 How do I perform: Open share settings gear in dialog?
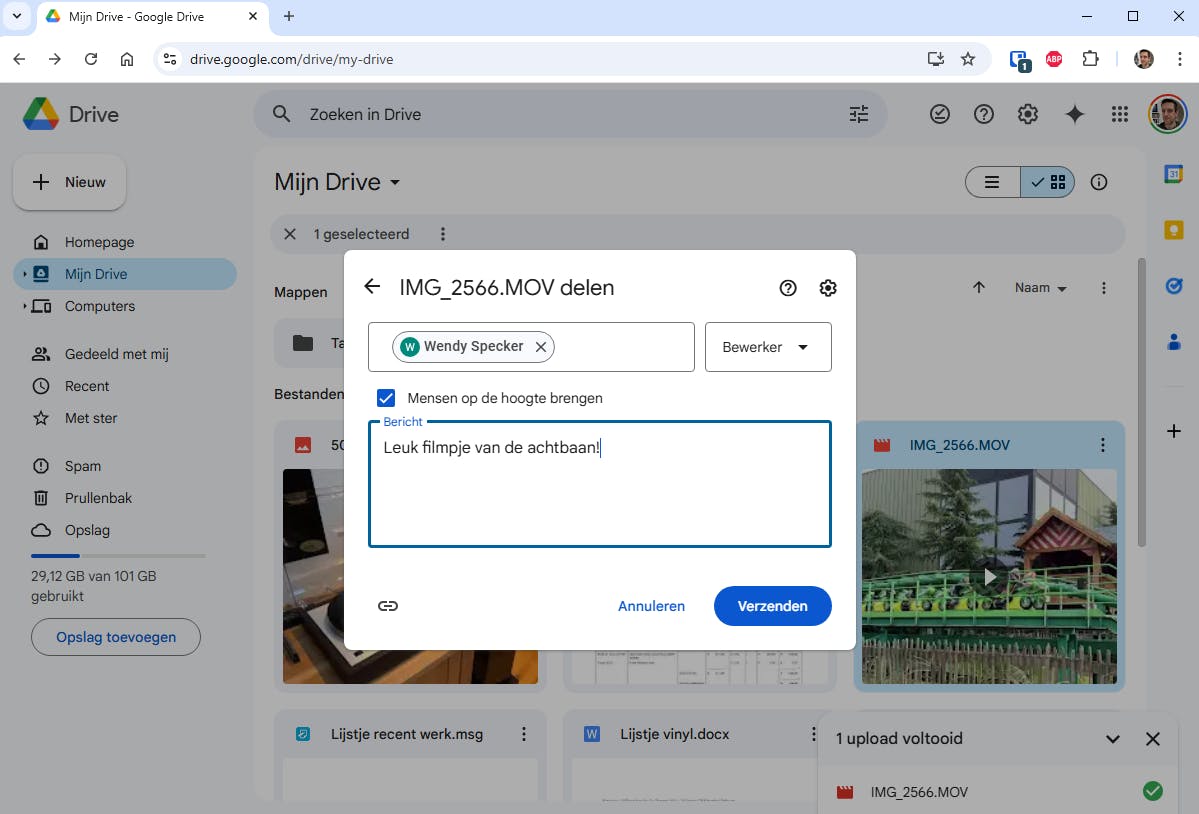click(x=827, y=288)
